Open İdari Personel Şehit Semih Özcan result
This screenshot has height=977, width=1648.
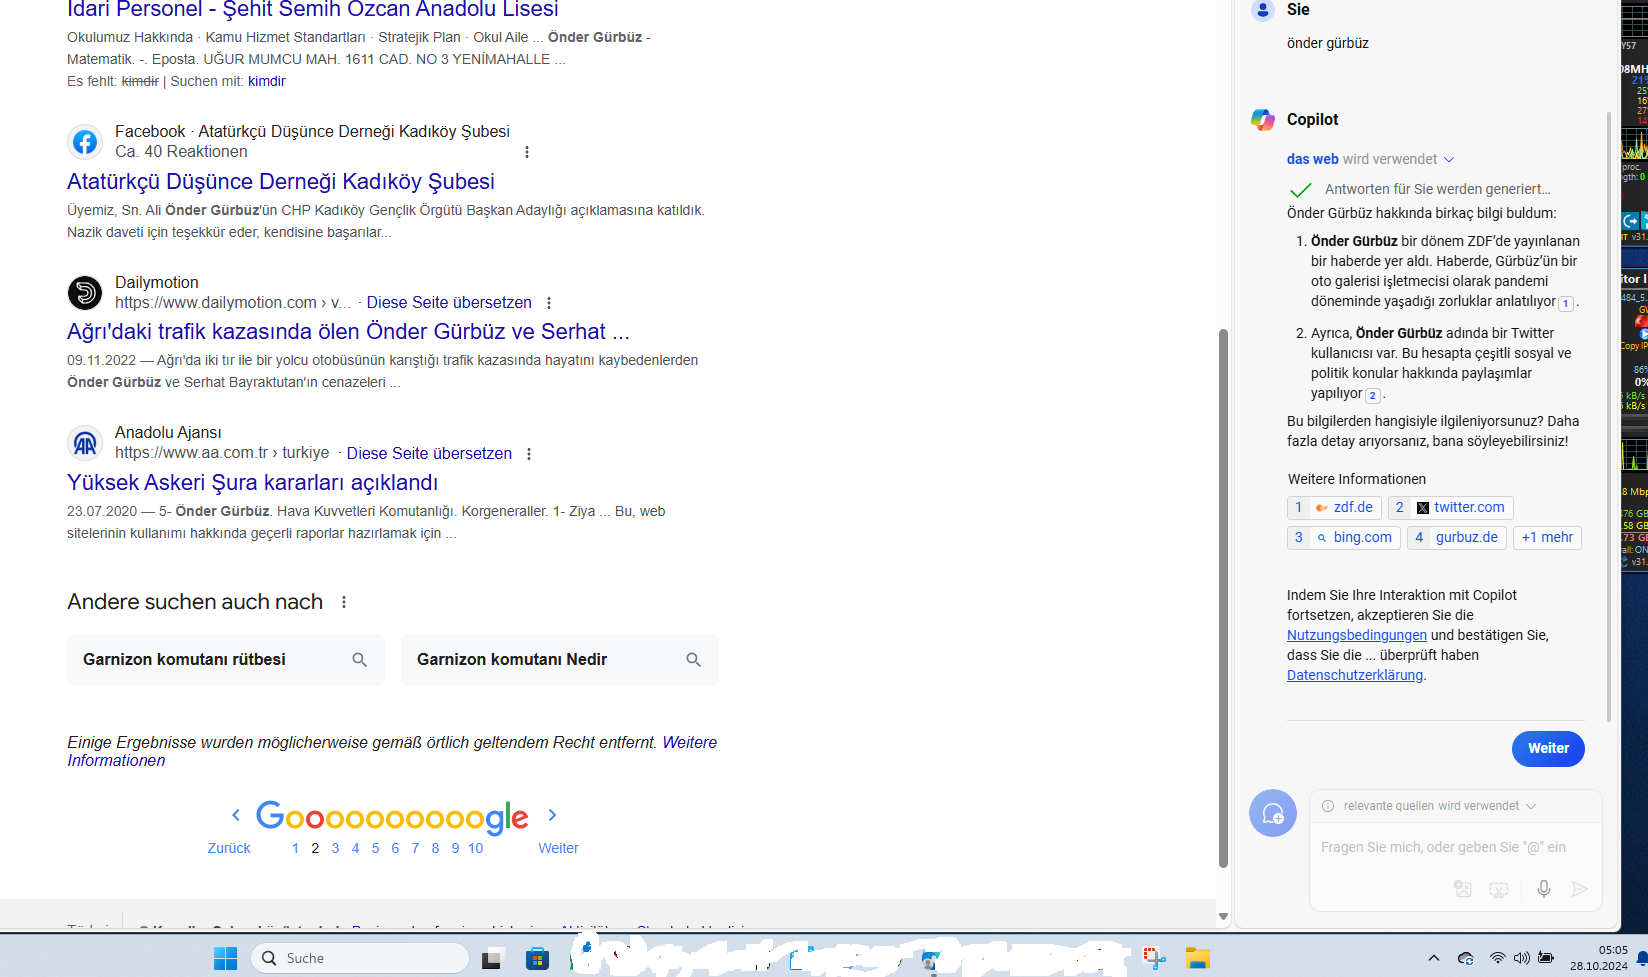pyautogui.click(x=313, y=10)
